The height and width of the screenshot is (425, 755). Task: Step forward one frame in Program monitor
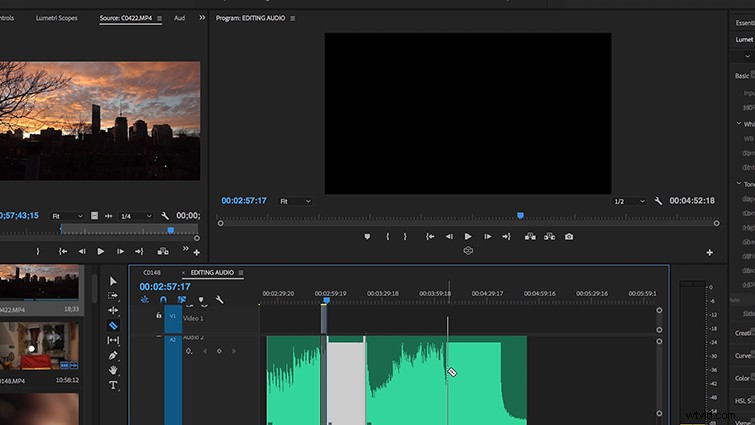pos(487,236)
